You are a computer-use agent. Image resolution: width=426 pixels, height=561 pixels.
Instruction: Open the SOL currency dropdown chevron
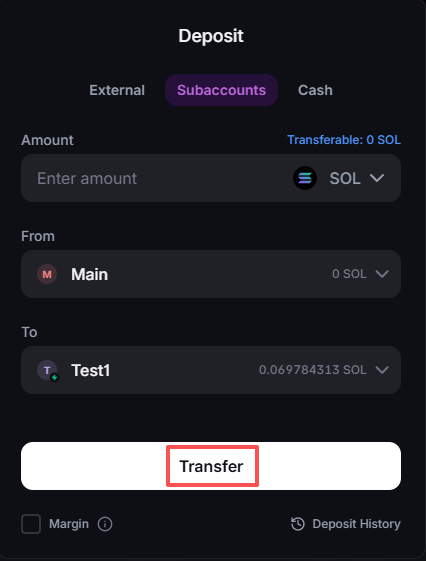377,178
